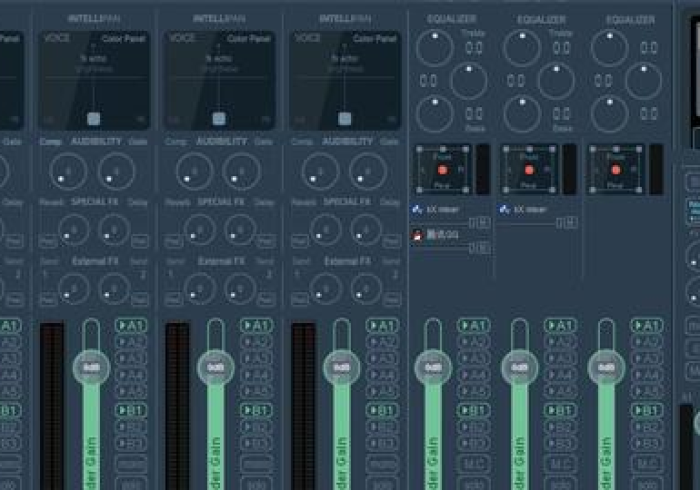Toggle the A1 bus on the first EQUALIZER strip

click(473, 325)
